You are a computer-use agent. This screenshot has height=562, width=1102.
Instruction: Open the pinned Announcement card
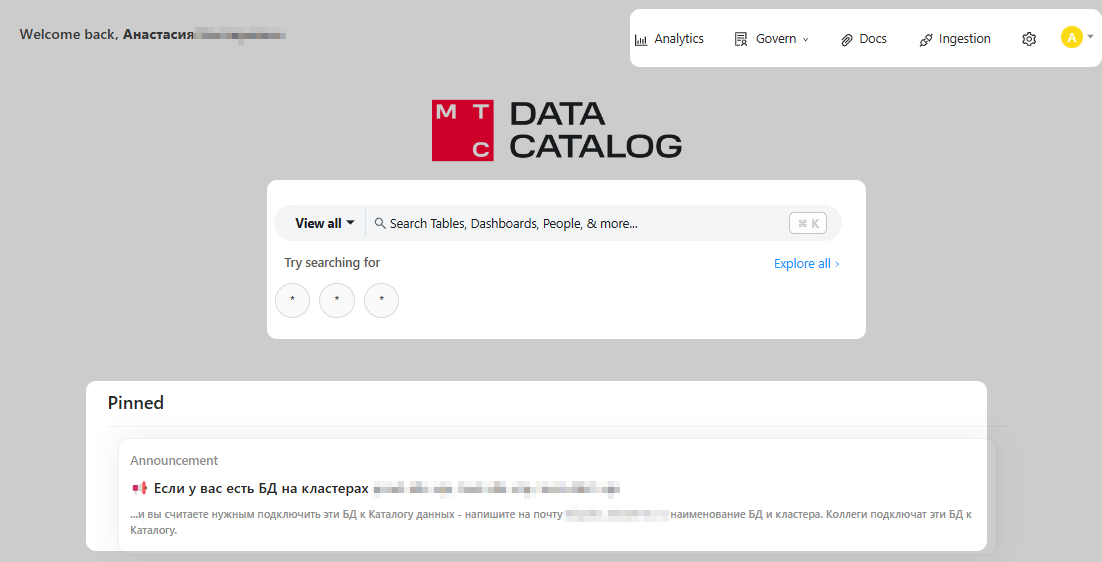[x=552, y=495]
